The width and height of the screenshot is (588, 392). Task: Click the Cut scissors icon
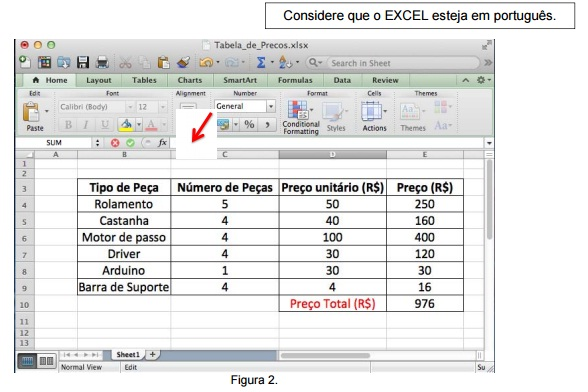click(x=125, y=62)
